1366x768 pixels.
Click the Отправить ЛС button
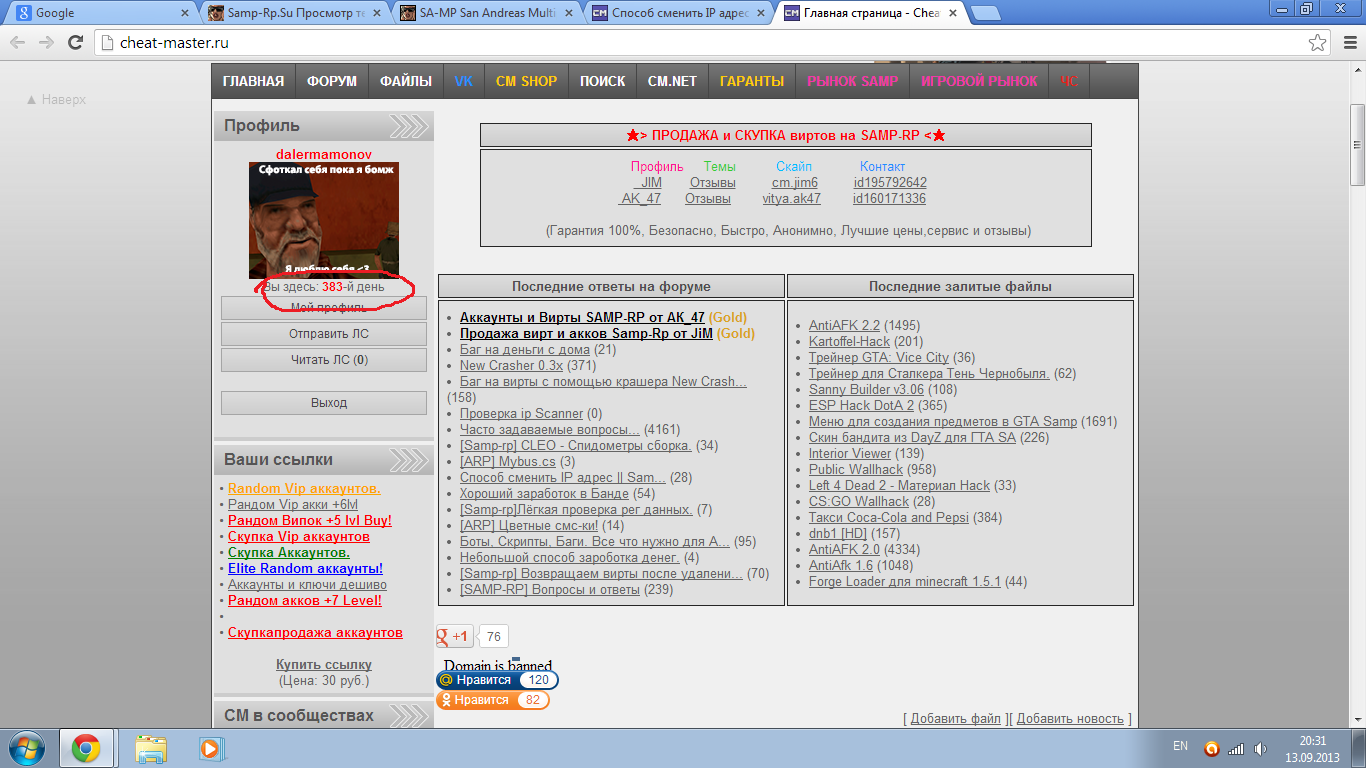324,334
